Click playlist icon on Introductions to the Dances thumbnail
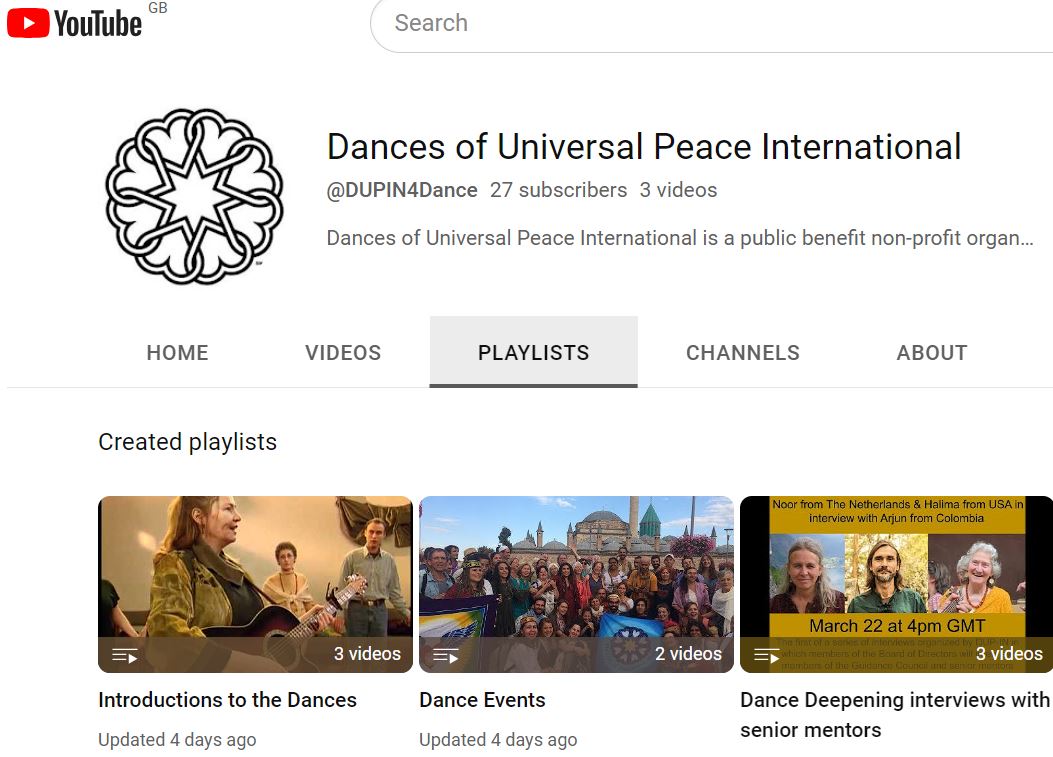Image resolution: width=1053 pixels, height=757 pixels. pos(125,656)
